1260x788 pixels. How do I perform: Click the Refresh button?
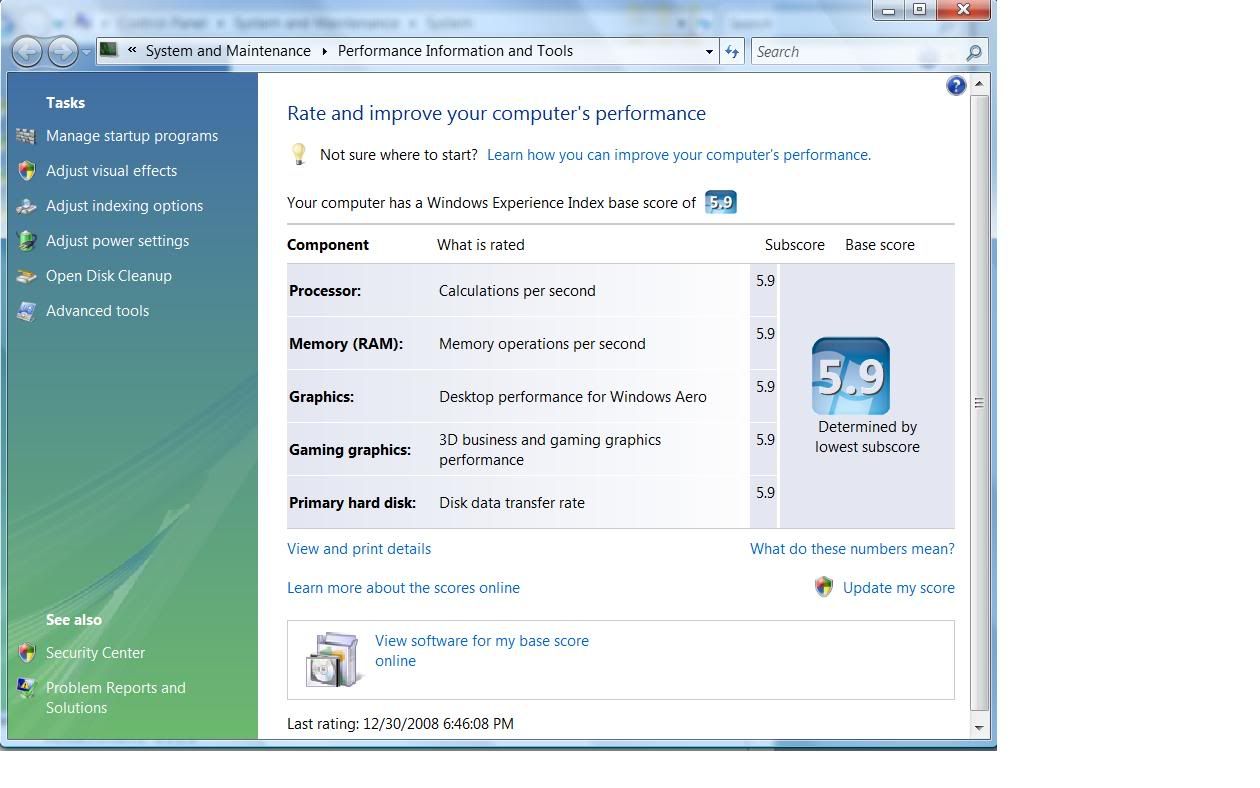(732, 52)
